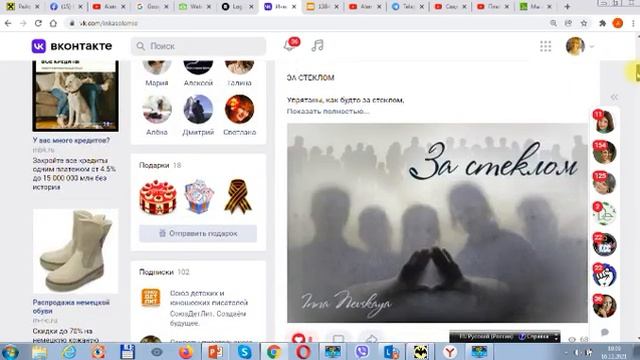Open the music note player icon
The height and width of the screenshot is (360, 640).
coord(318,45)
